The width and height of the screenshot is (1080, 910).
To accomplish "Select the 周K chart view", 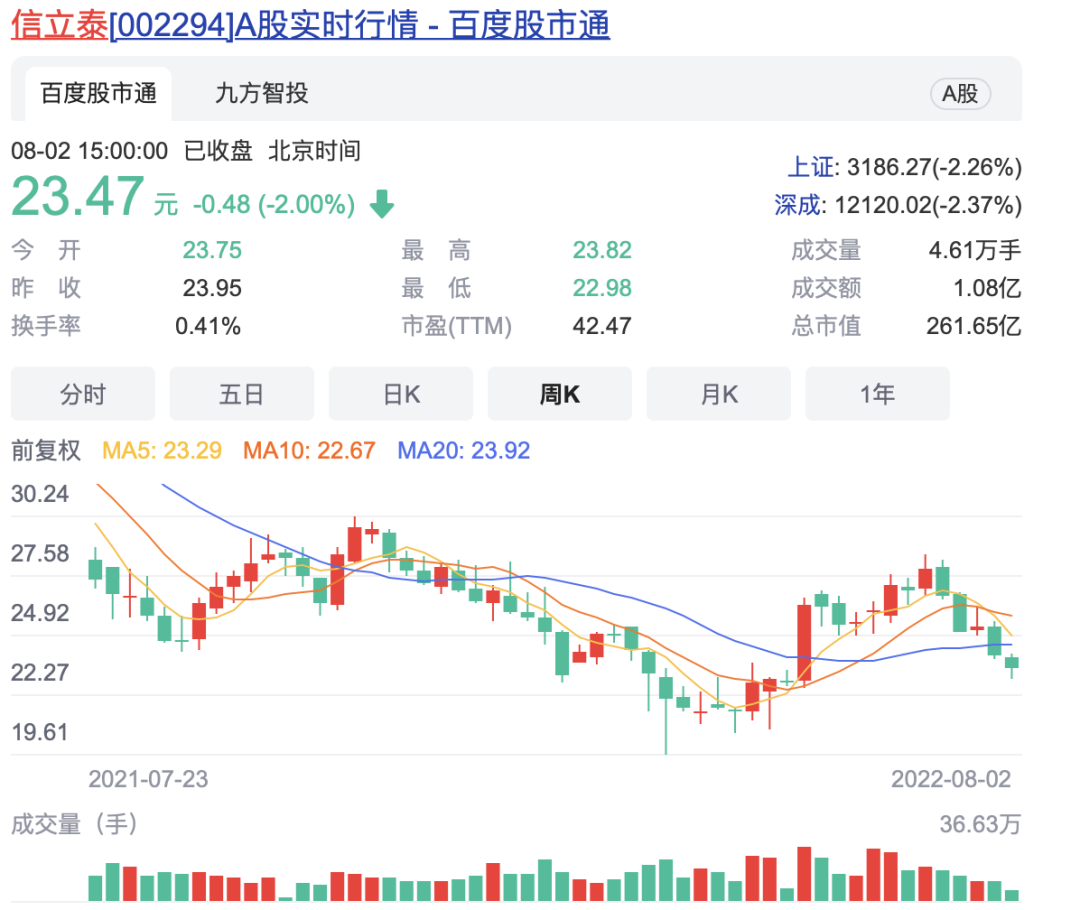I will pos(560,394).
